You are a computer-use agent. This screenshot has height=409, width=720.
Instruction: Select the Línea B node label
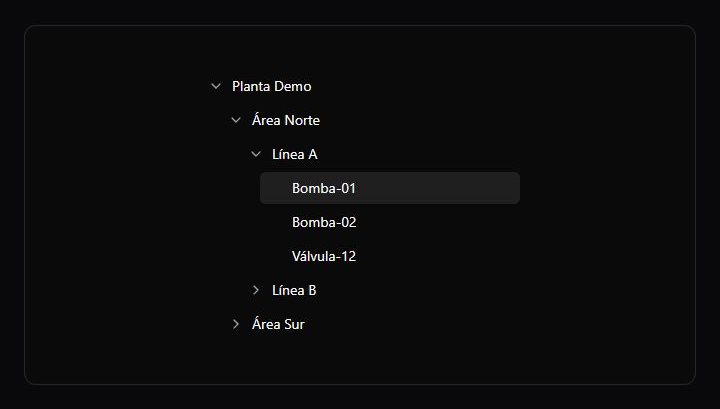(294, 290)
